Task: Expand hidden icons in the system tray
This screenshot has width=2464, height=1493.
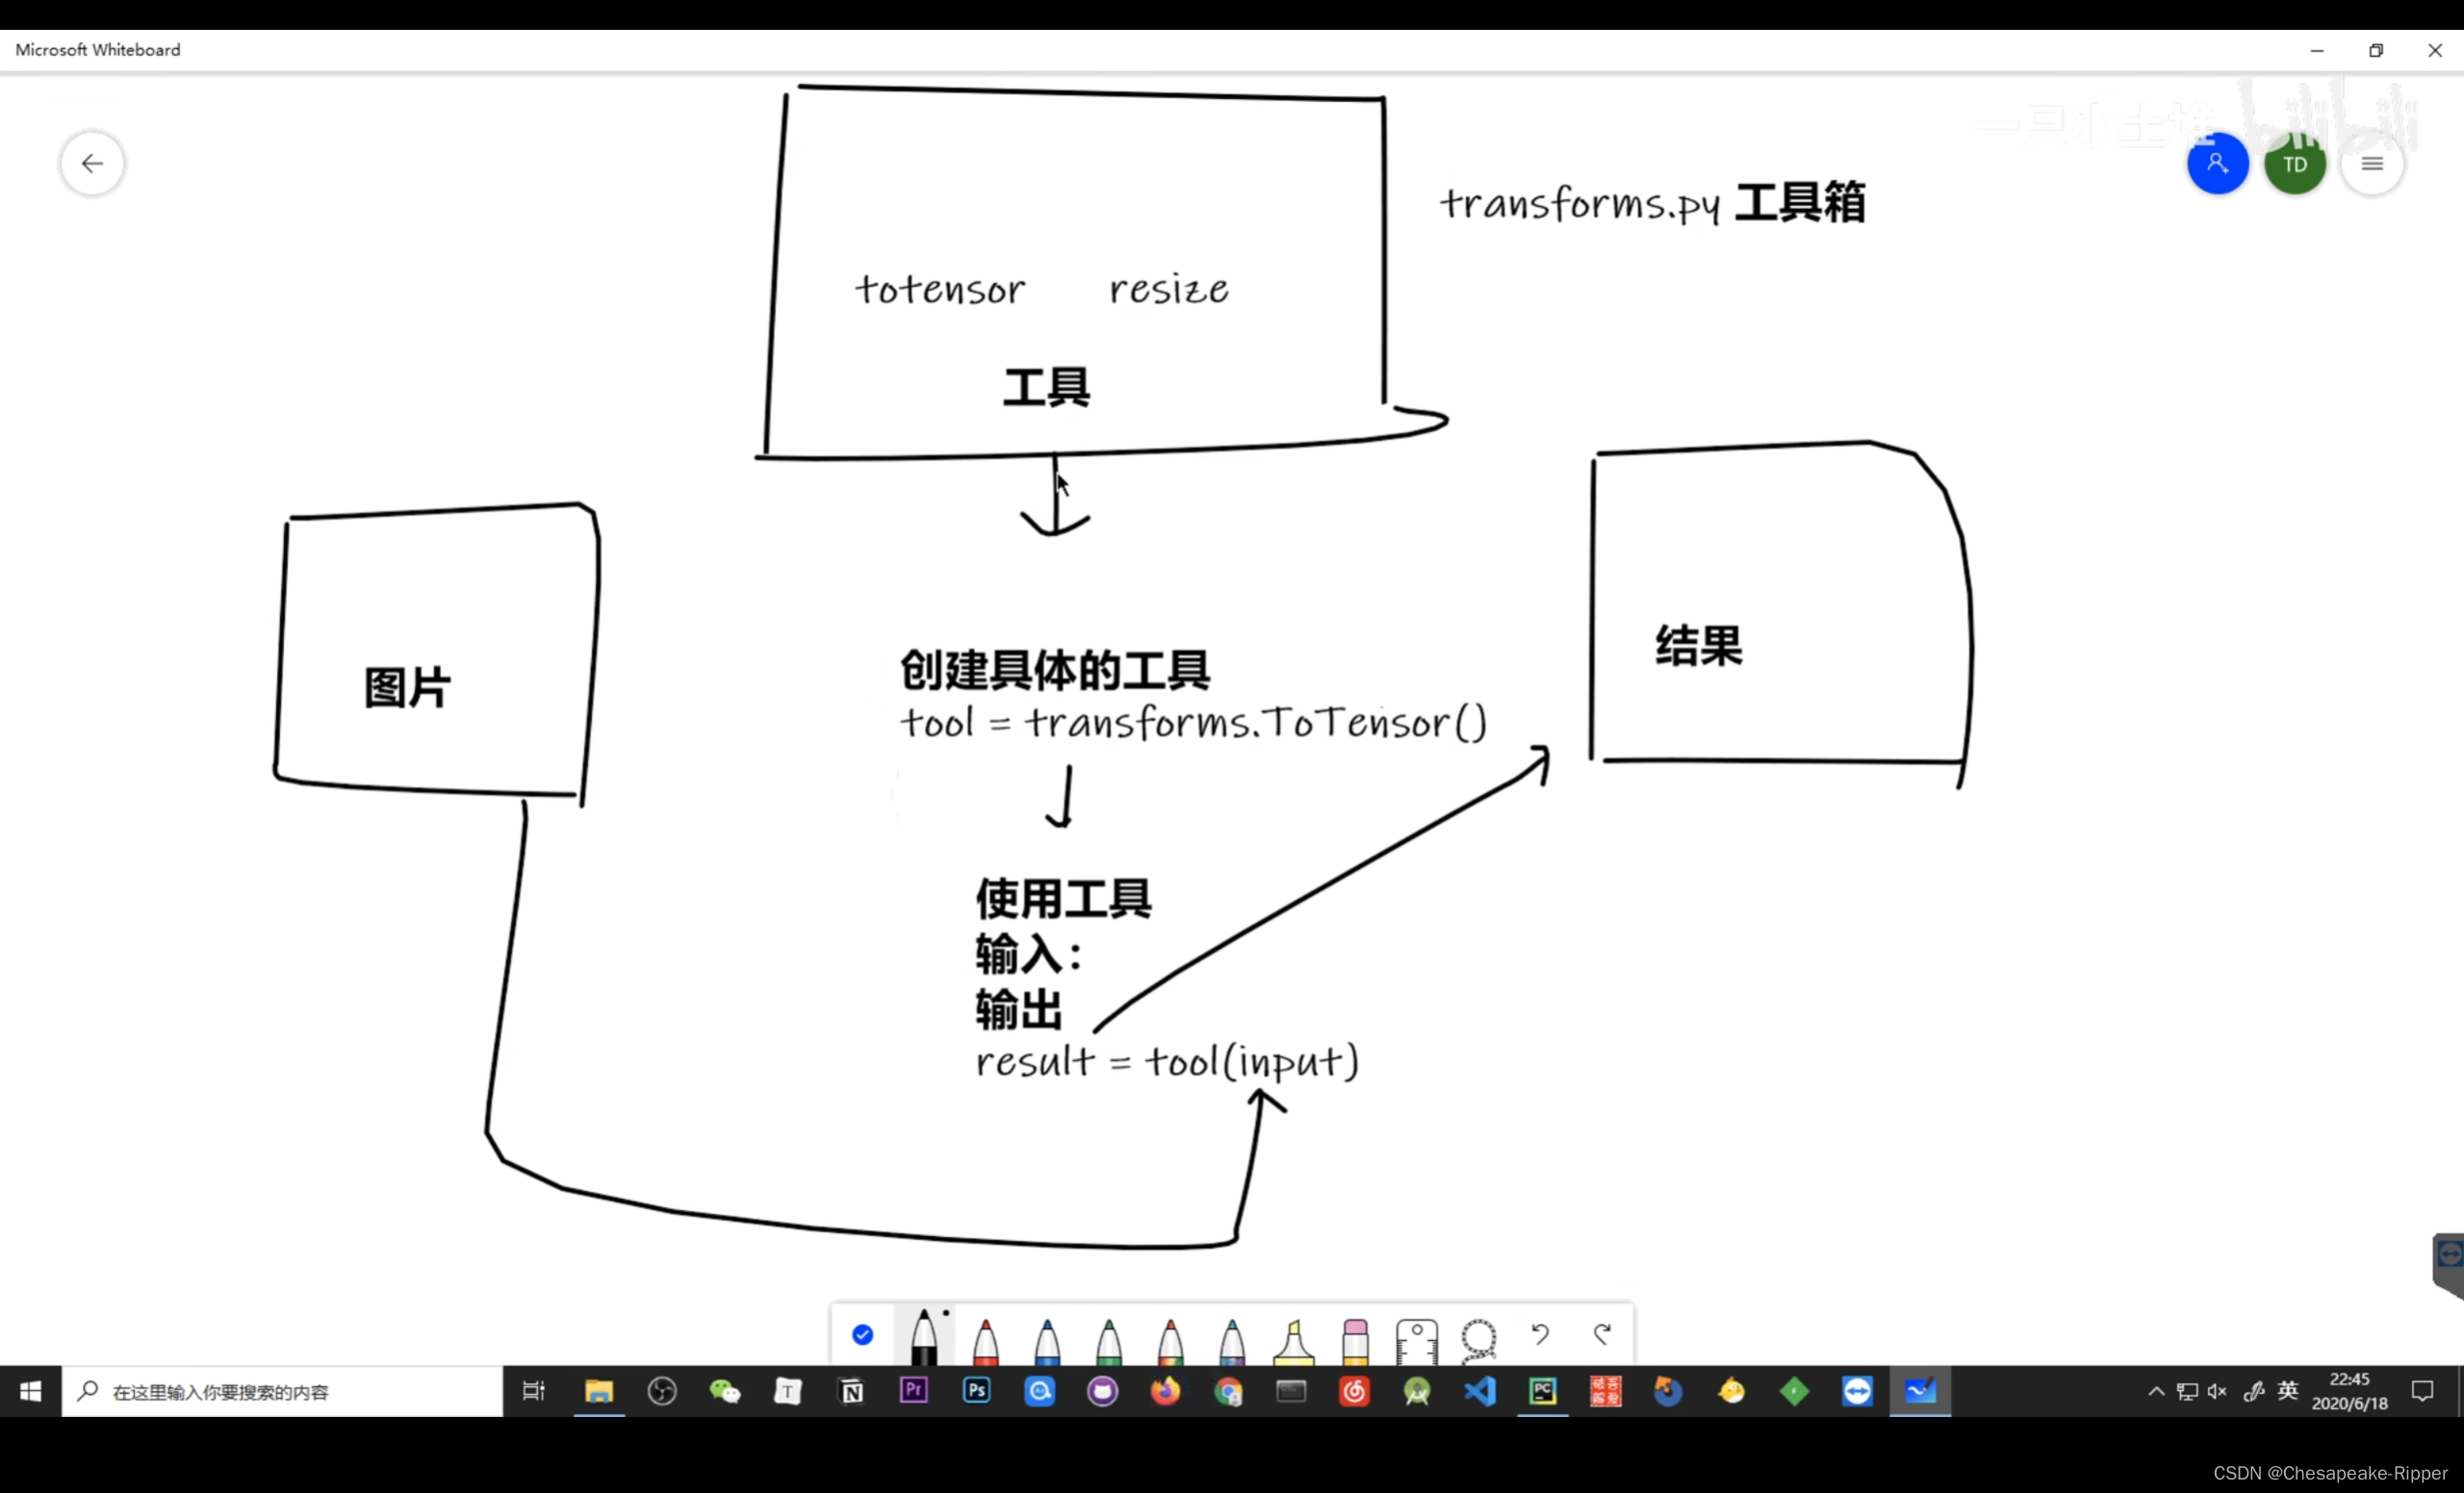Action: (x=2156, y=1391)
